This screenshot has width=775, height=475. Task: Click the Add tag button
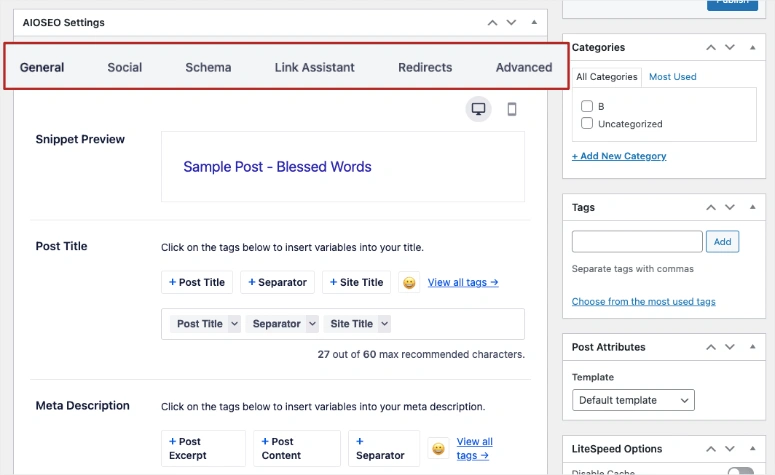[722, 241]
